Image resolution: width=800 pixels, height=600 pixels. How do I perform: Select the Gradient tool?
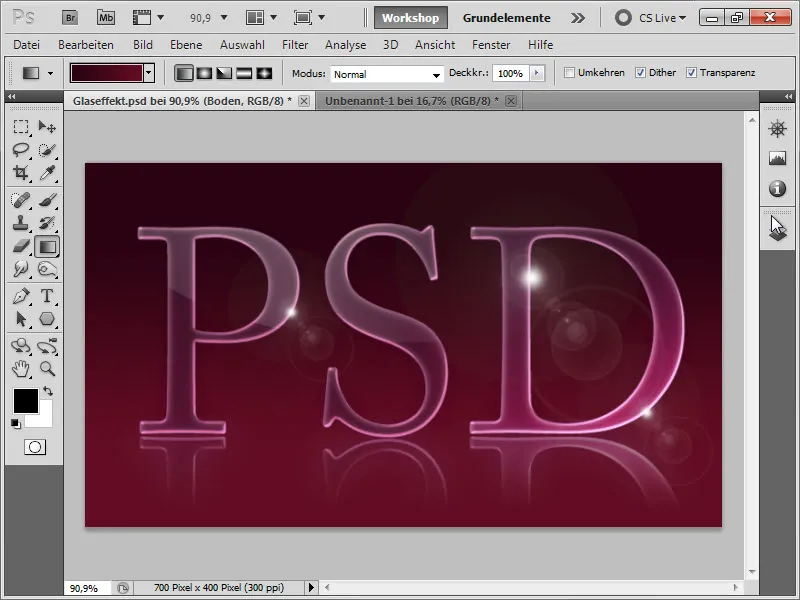(47, 247)
